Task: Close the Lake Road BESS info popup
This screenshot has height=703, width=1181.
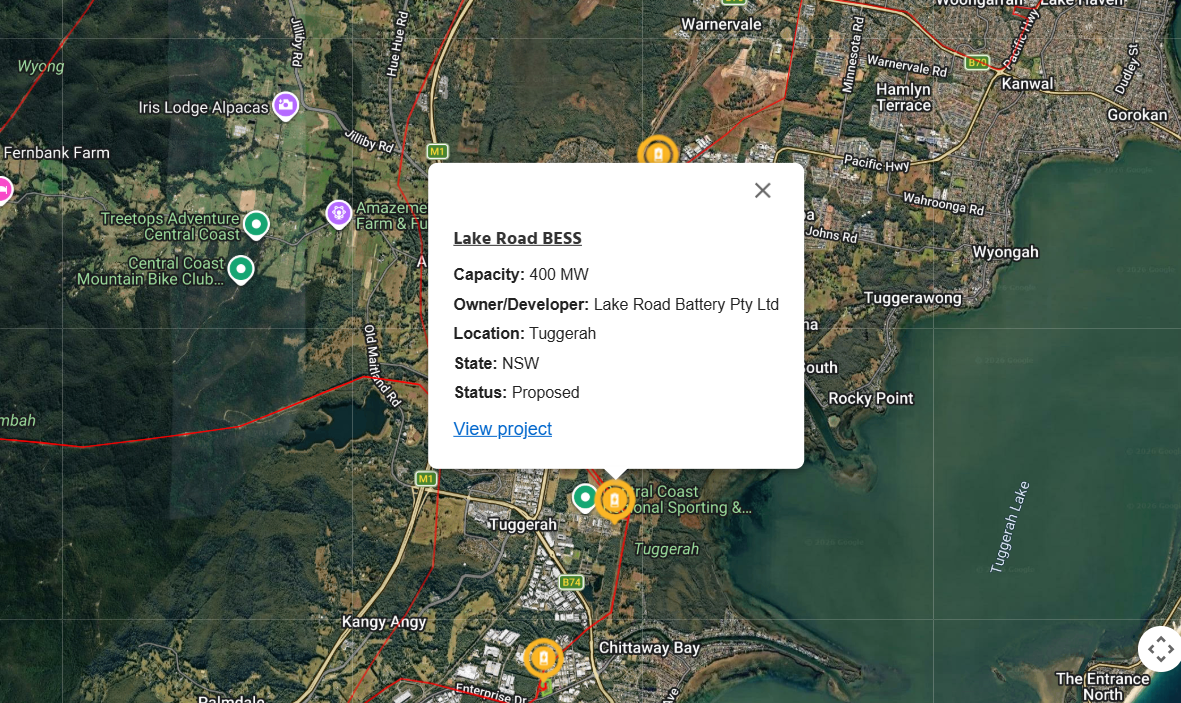Action: click(x=762, y=191)
